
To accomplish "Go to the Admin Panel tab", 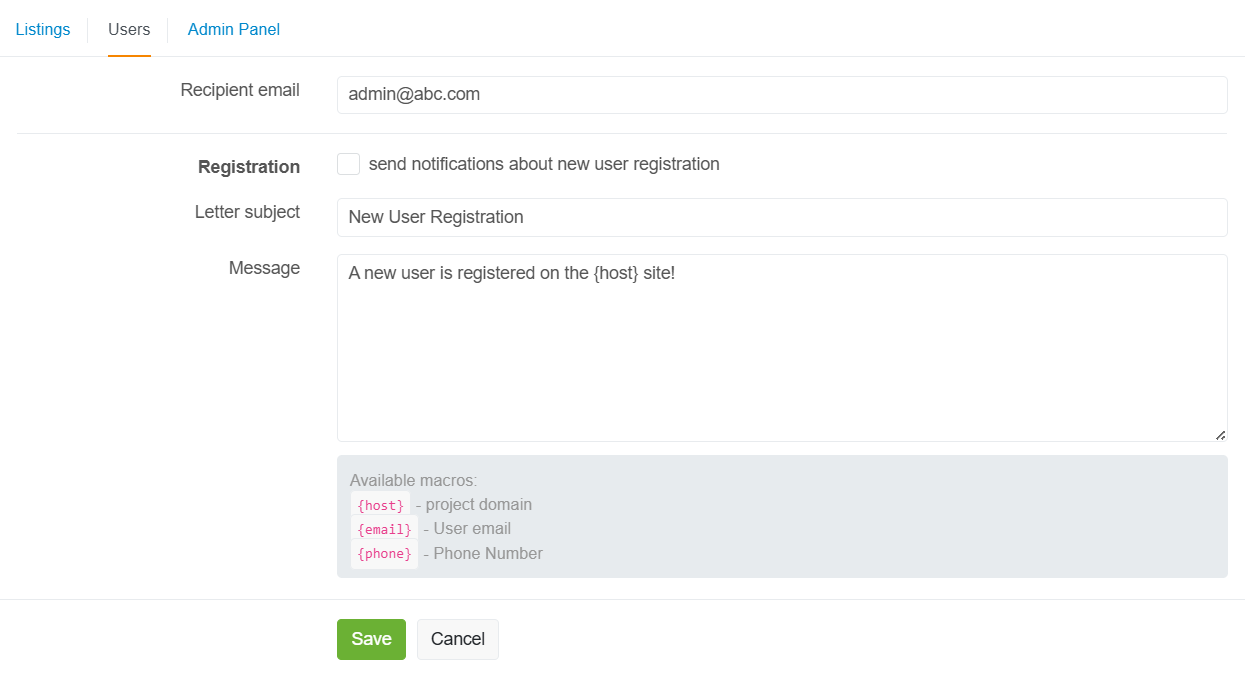I will pyautogui.click(x=233, y=29).
